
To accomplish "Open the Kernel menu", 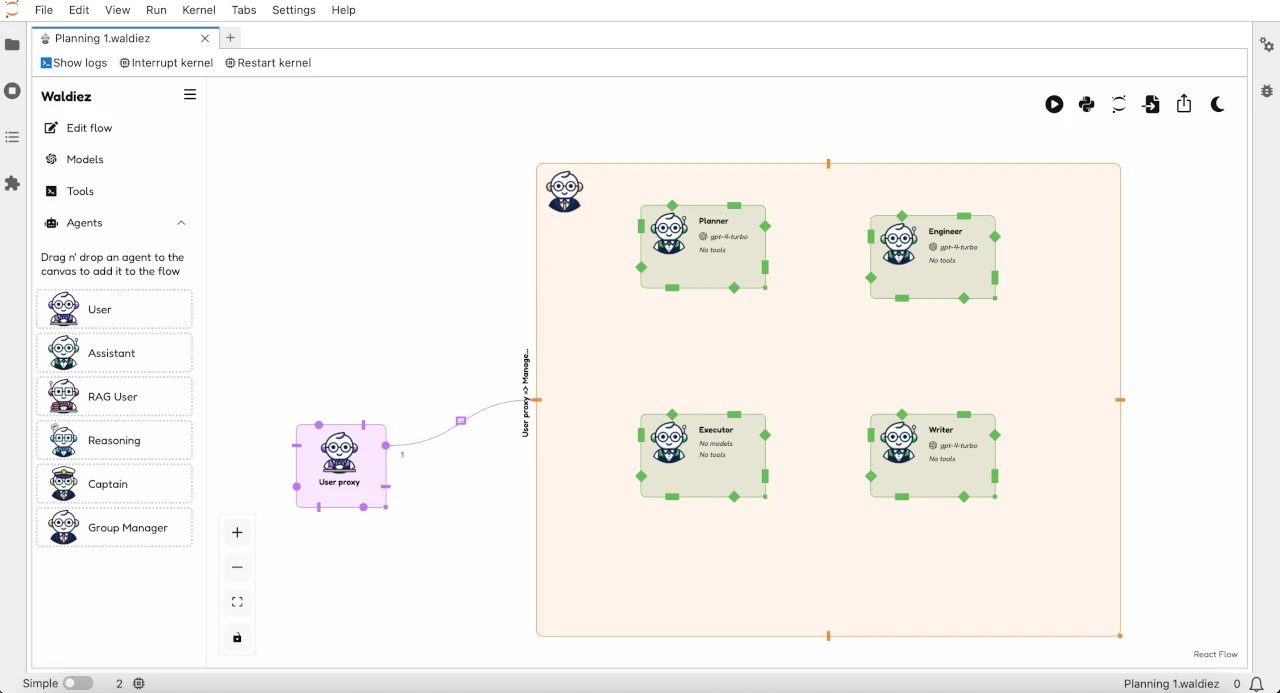I will coord(198,10).
